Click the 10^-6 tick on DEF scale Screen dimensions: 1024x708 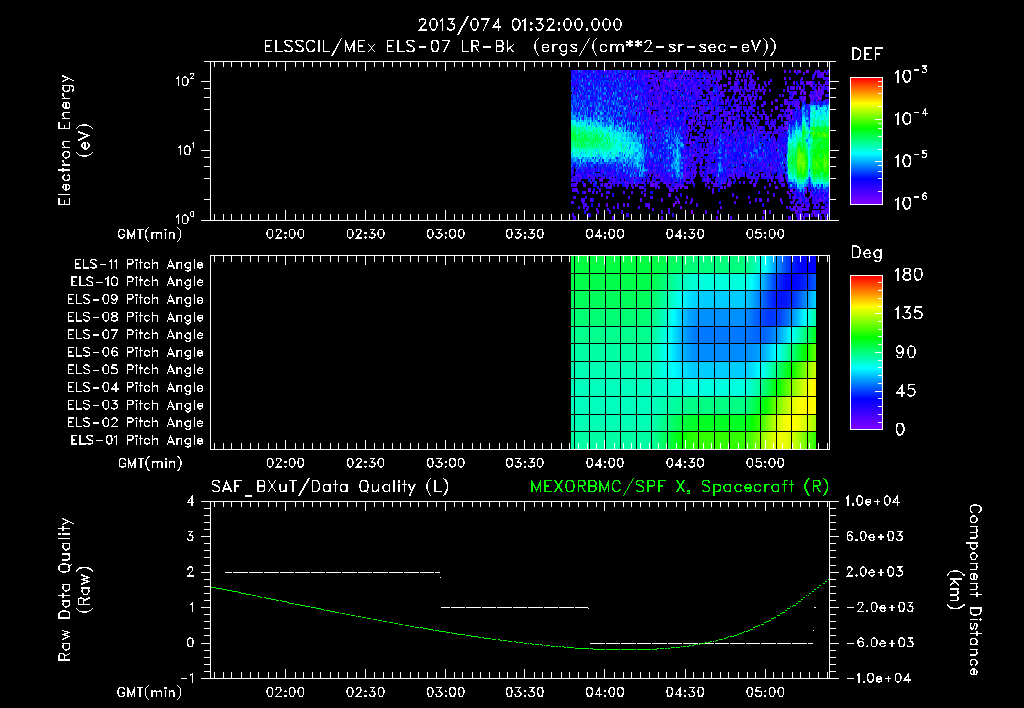(x=910, y=202)
